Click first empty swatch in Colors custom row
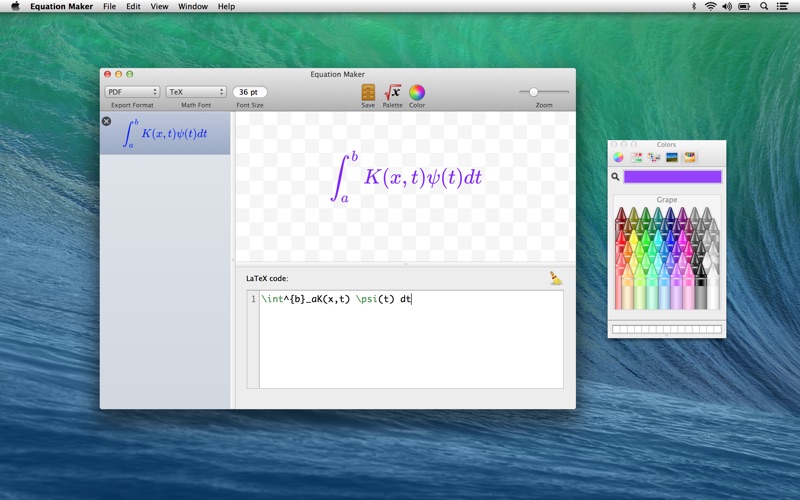This screenshot has height=500, width=800. pyautogui.click(x=616, y=329)
